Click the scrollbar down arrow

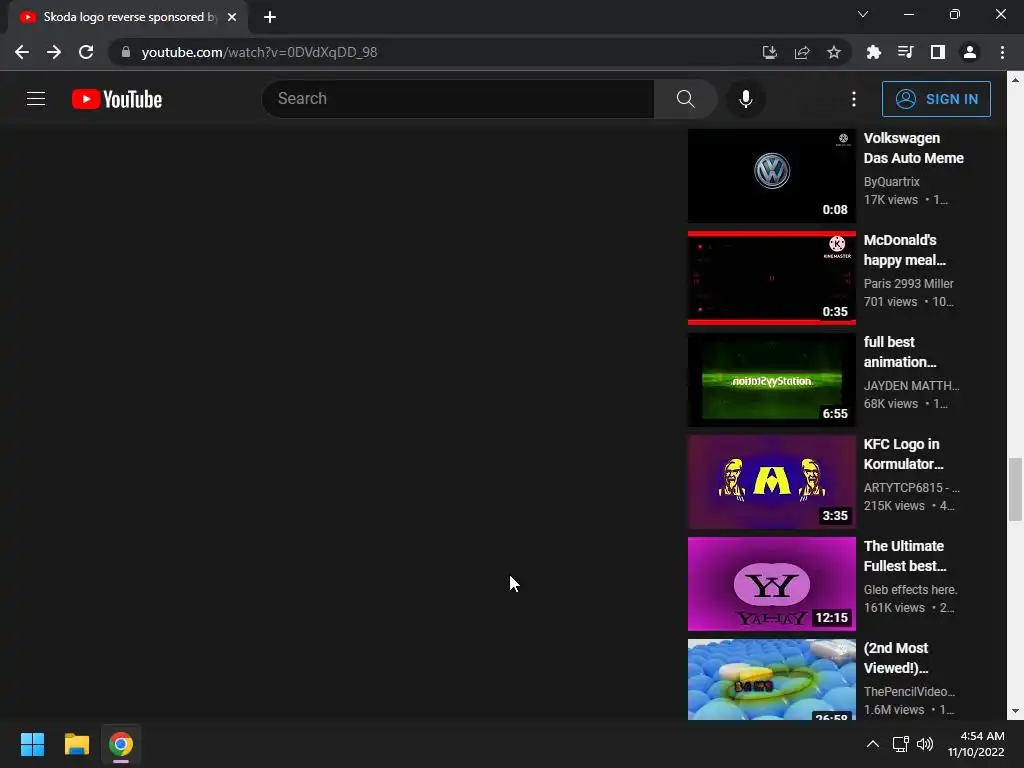point(1015,711)
